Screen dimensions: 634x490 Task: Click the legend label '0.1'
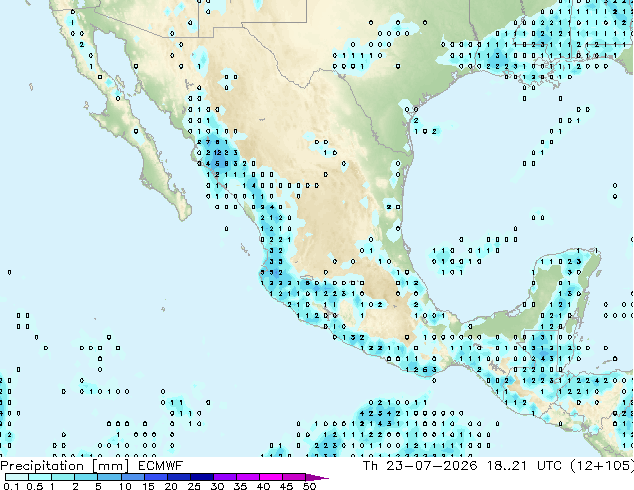(x=11, y=486)
